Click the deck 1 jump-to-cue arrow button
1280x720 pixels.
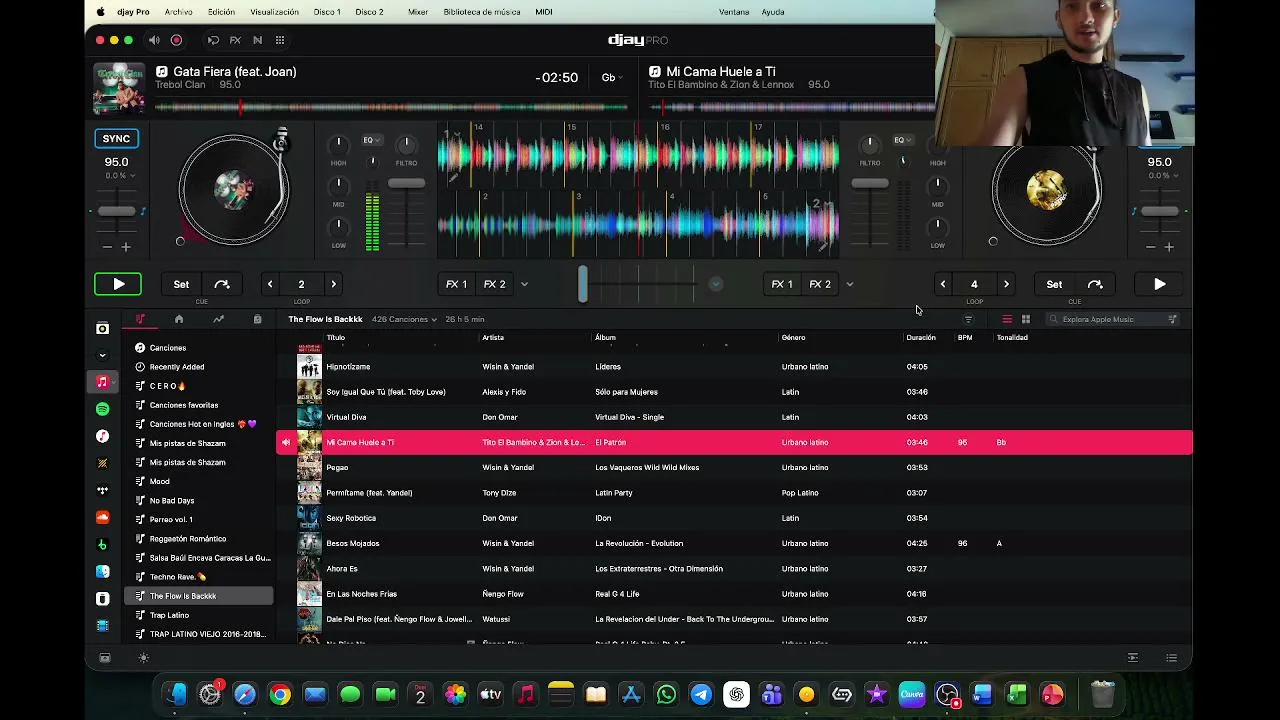[x=222, y=284]
